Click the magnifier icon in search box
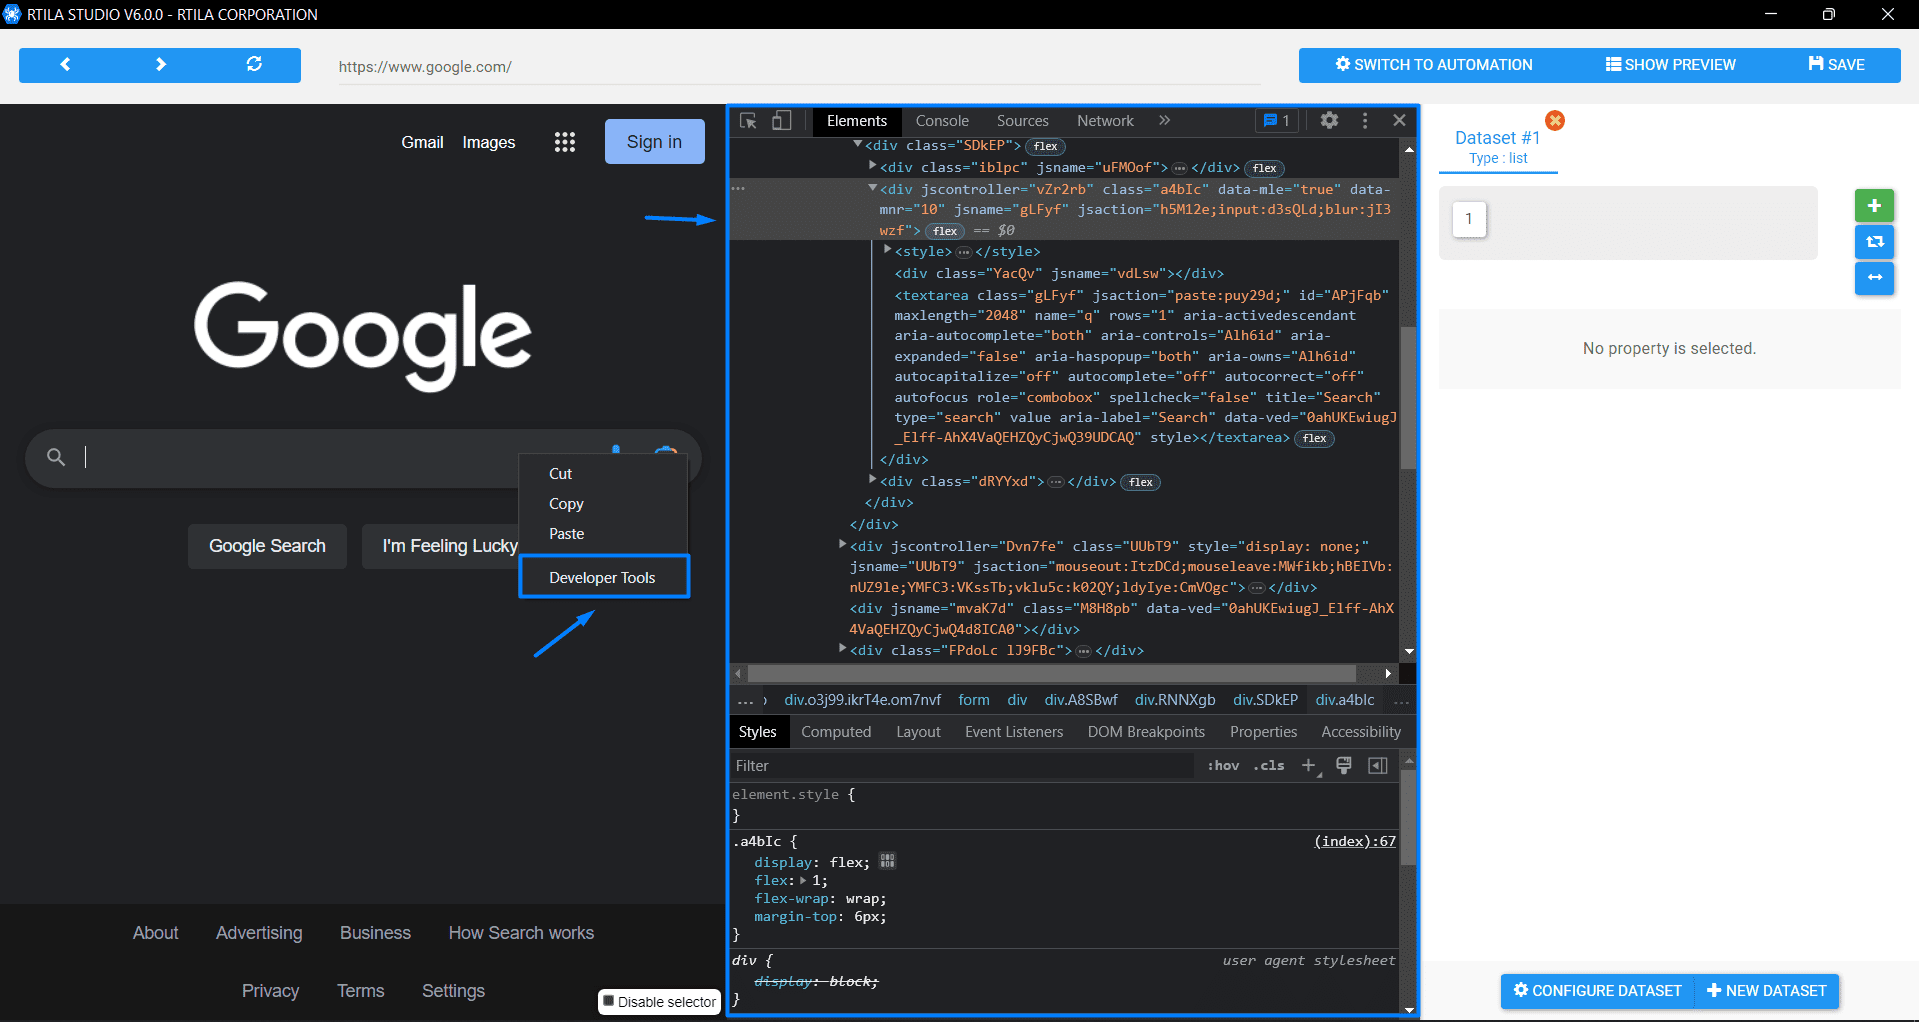This screenshot has height=1022, width=1919. pyautogui.click(x=56, y=457)
